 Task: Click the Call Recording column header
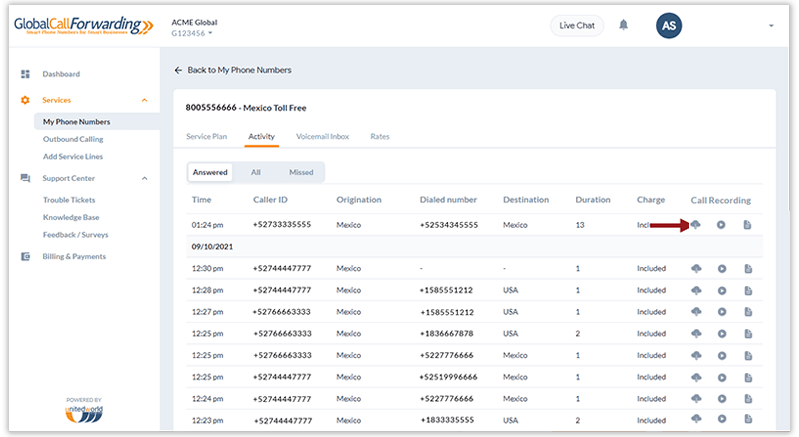tap(721, 200)
